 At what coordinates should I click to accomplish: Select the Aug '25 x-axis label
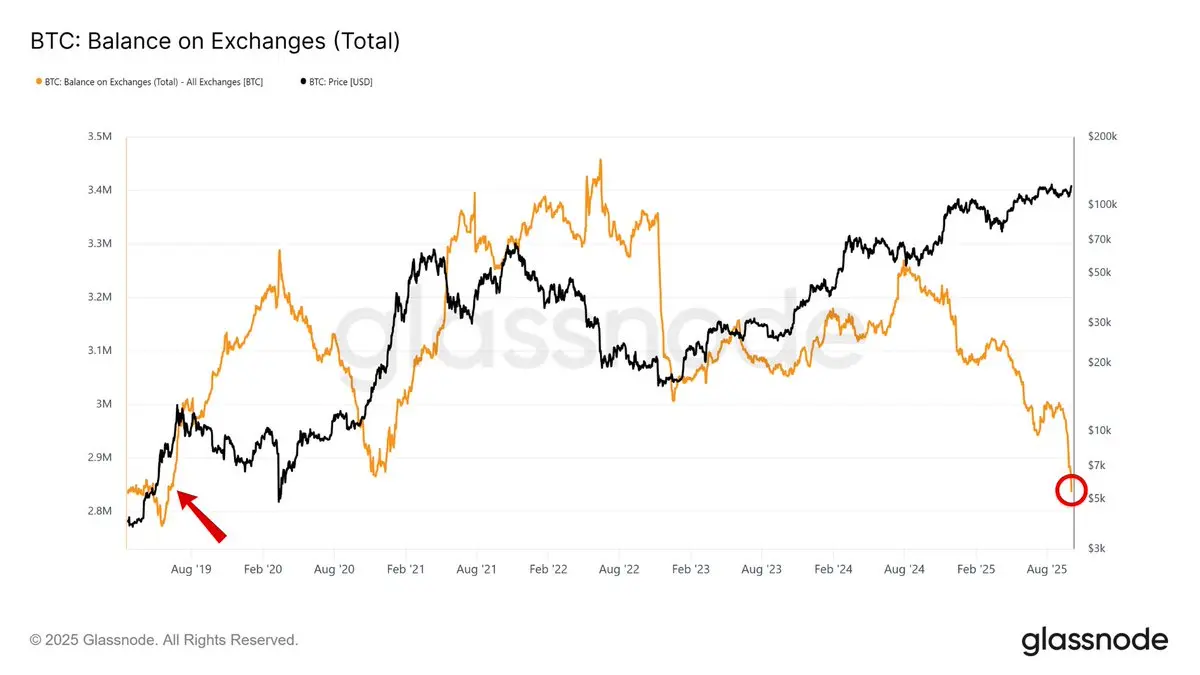tap(1046, 568)
